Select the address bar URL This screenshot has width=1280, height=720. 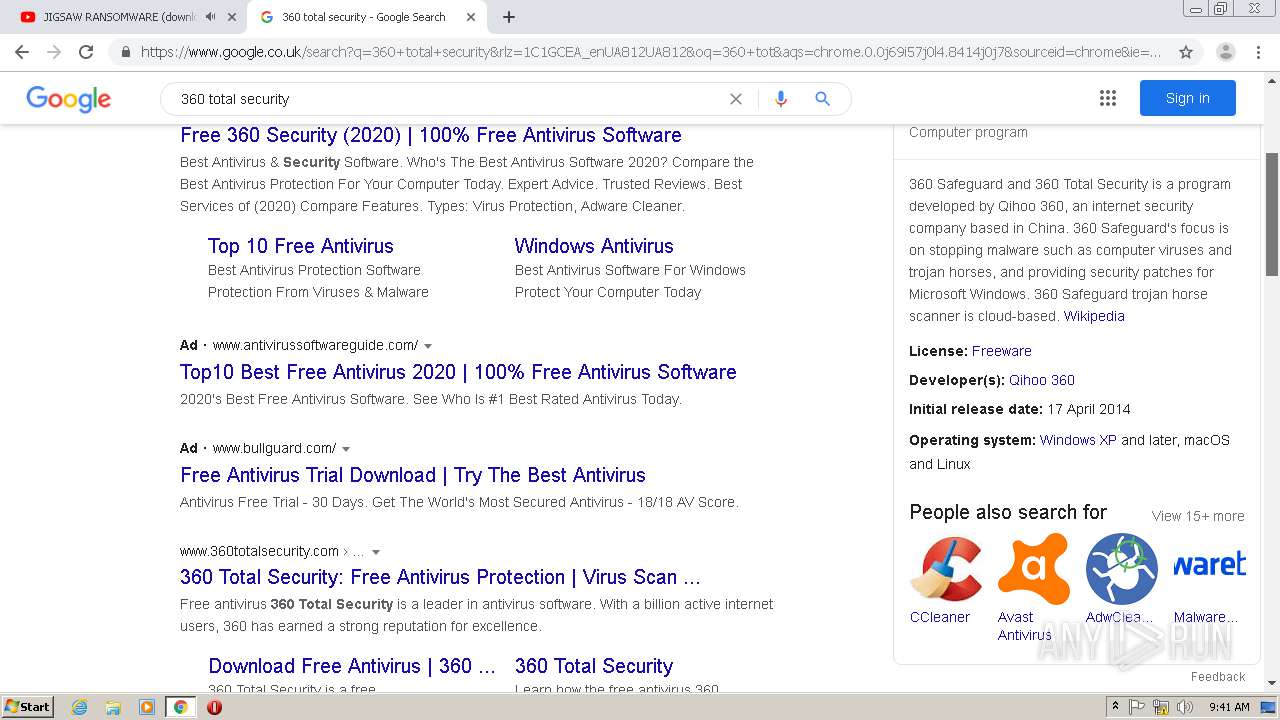650,52
